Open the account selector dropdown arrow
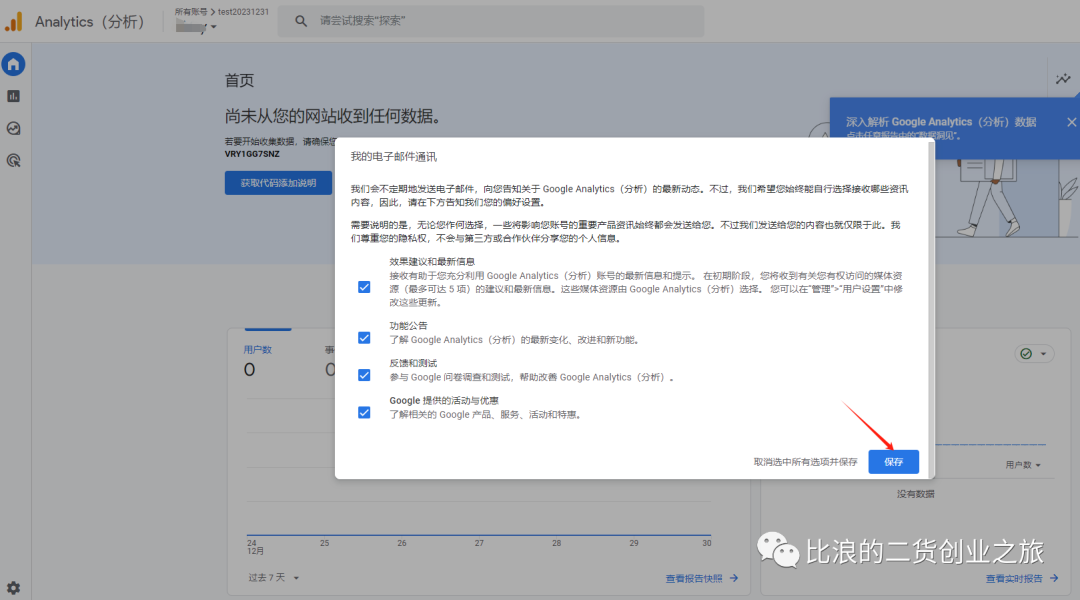This screenshot has height=600, width=1080. pos(214,27)
